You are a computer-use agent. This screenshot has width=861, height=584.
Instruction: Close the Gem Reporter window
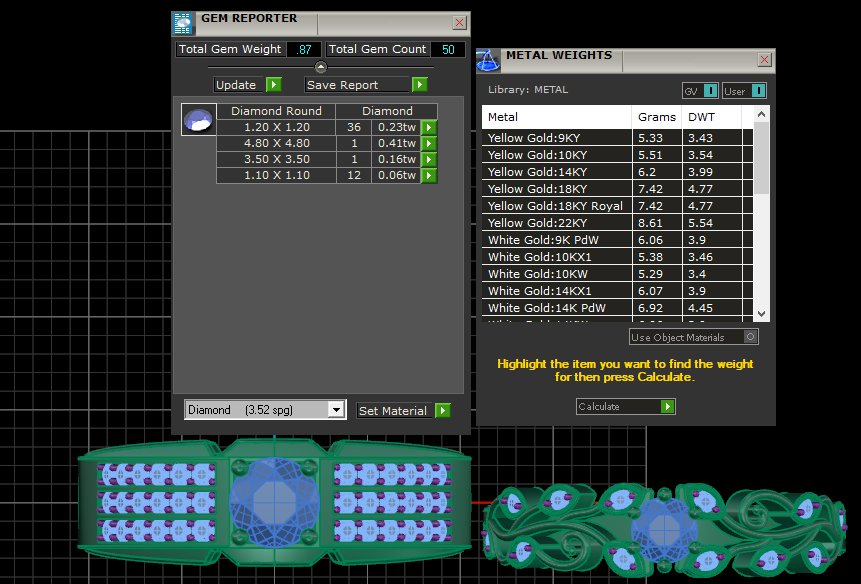point(460,23)
